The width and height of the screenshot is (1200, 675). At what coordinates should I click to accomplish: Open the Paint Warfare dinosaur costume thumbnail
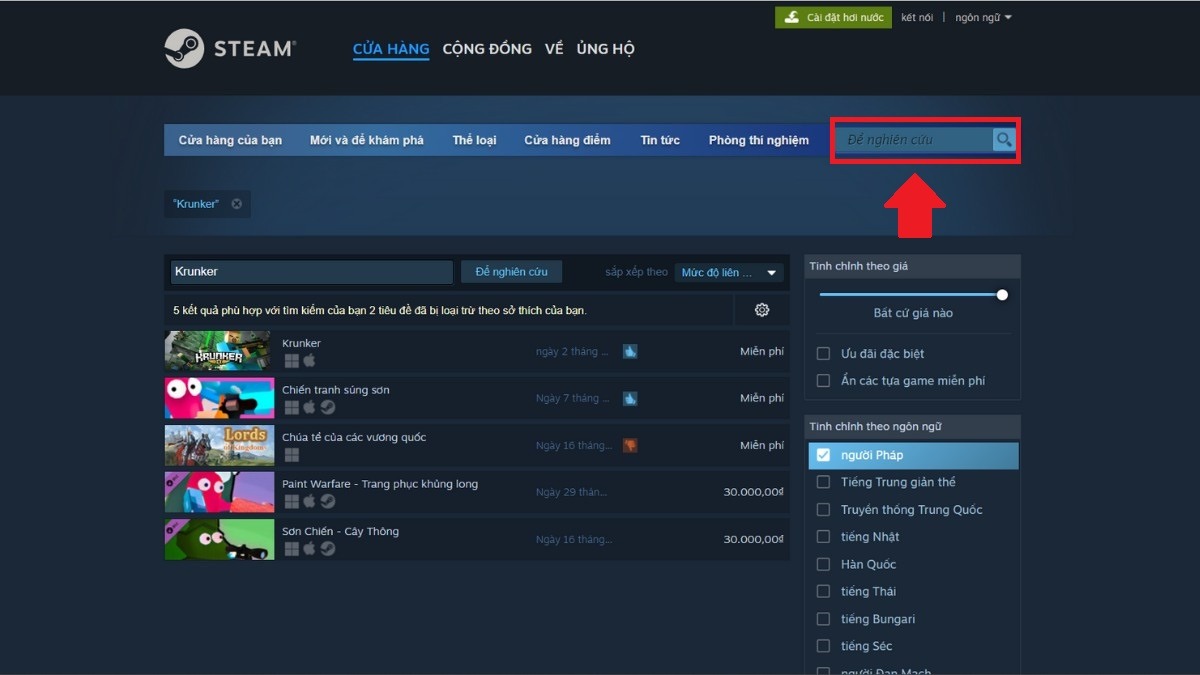pyautogui.click(x=219, y=492)
